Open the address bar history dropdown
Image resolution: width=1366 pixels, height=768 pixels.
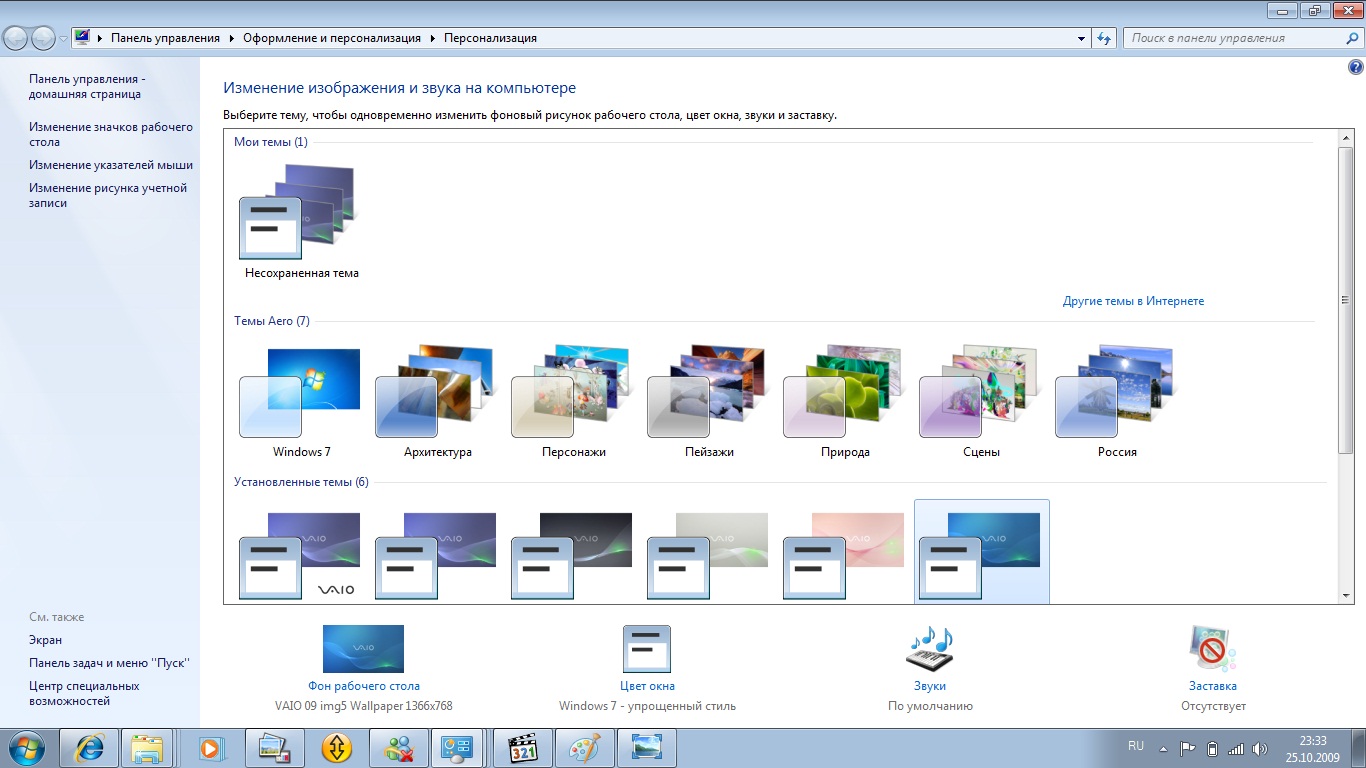point(1082,38)
